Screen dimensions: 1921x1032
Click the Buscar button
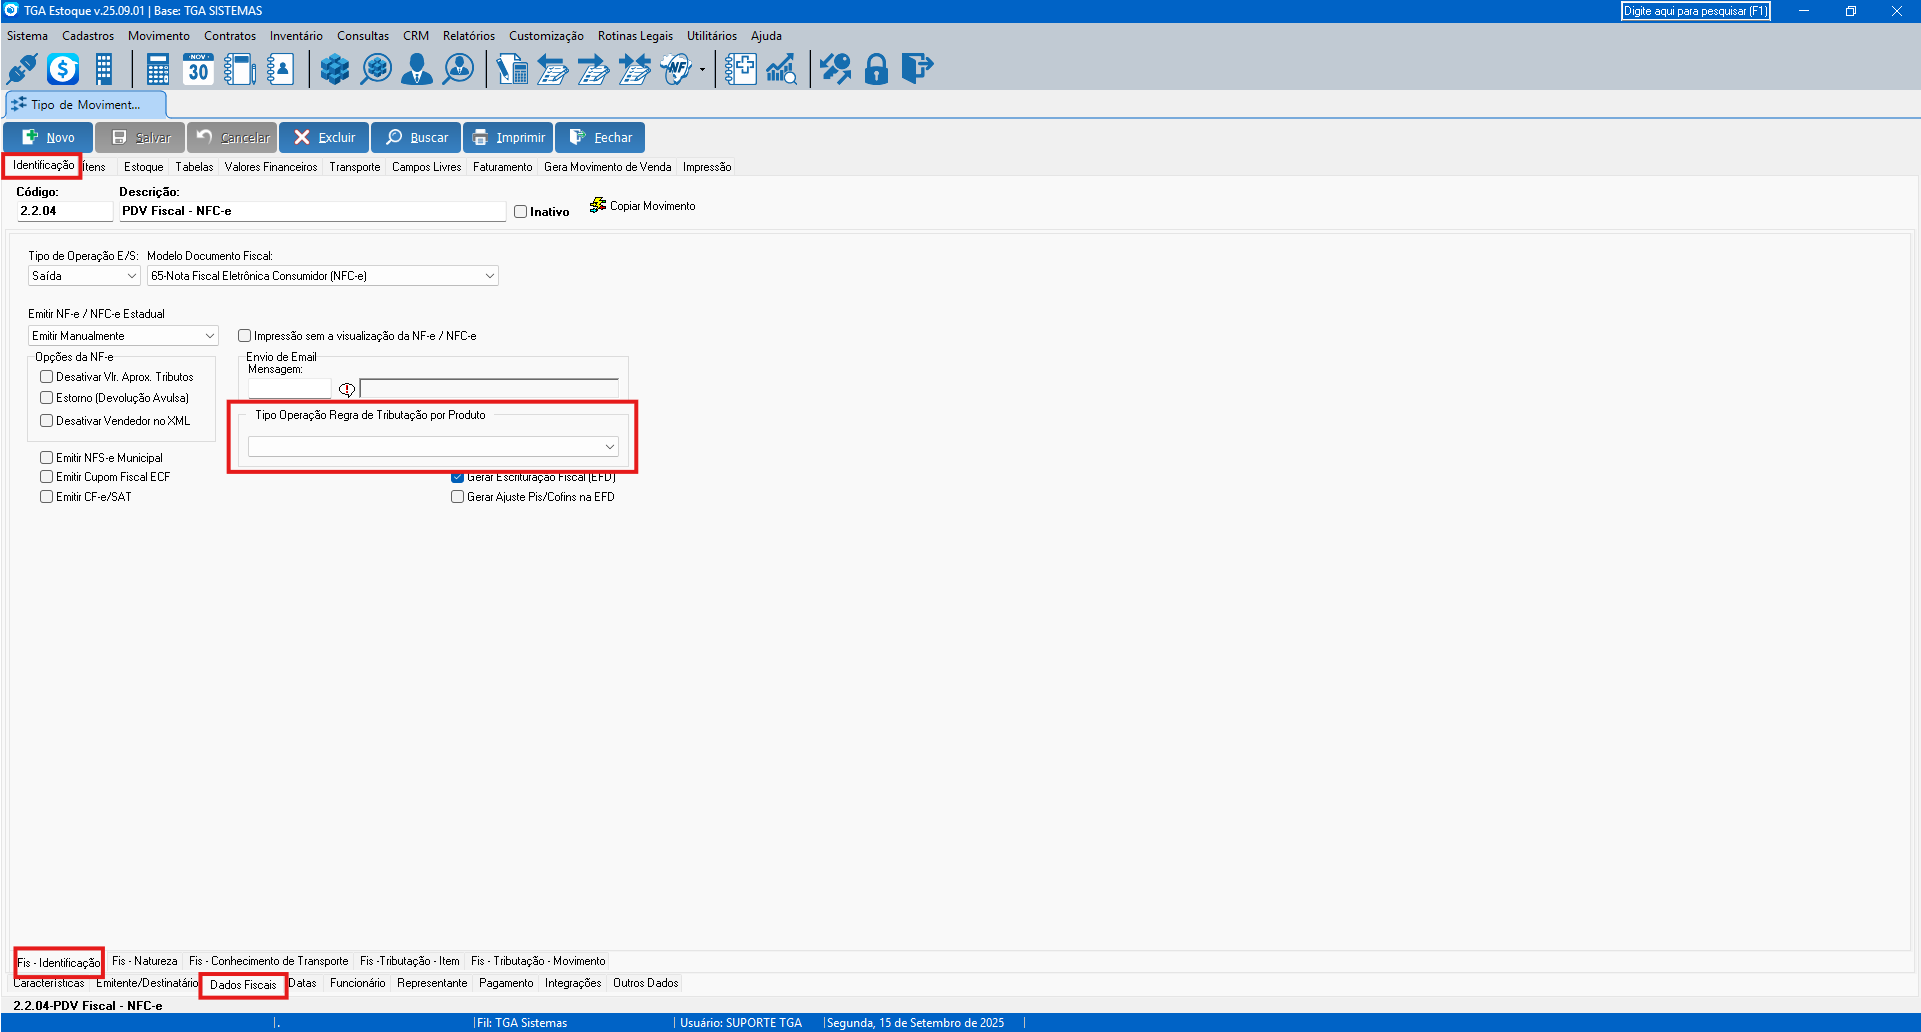click(417, 138)
